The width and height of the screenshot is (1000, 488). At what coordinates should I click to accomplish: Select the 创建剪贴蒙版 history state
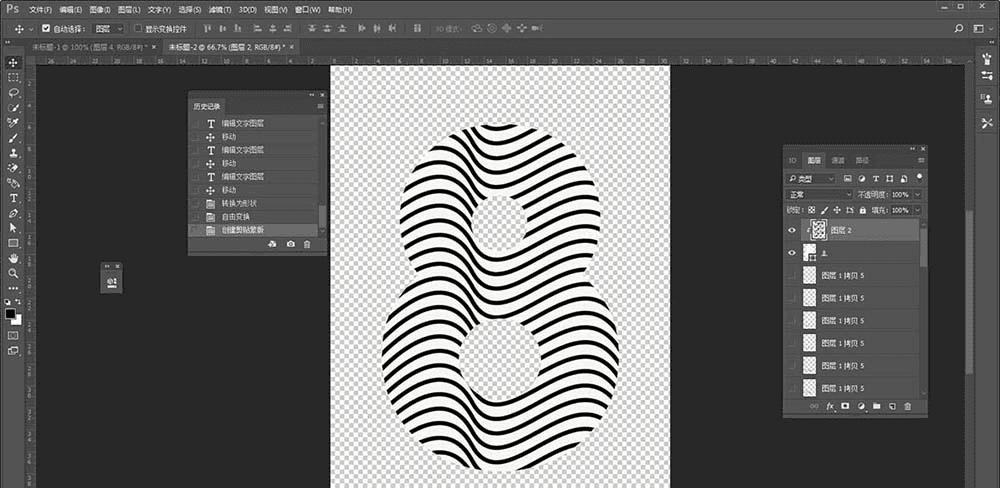click(253, 230)
